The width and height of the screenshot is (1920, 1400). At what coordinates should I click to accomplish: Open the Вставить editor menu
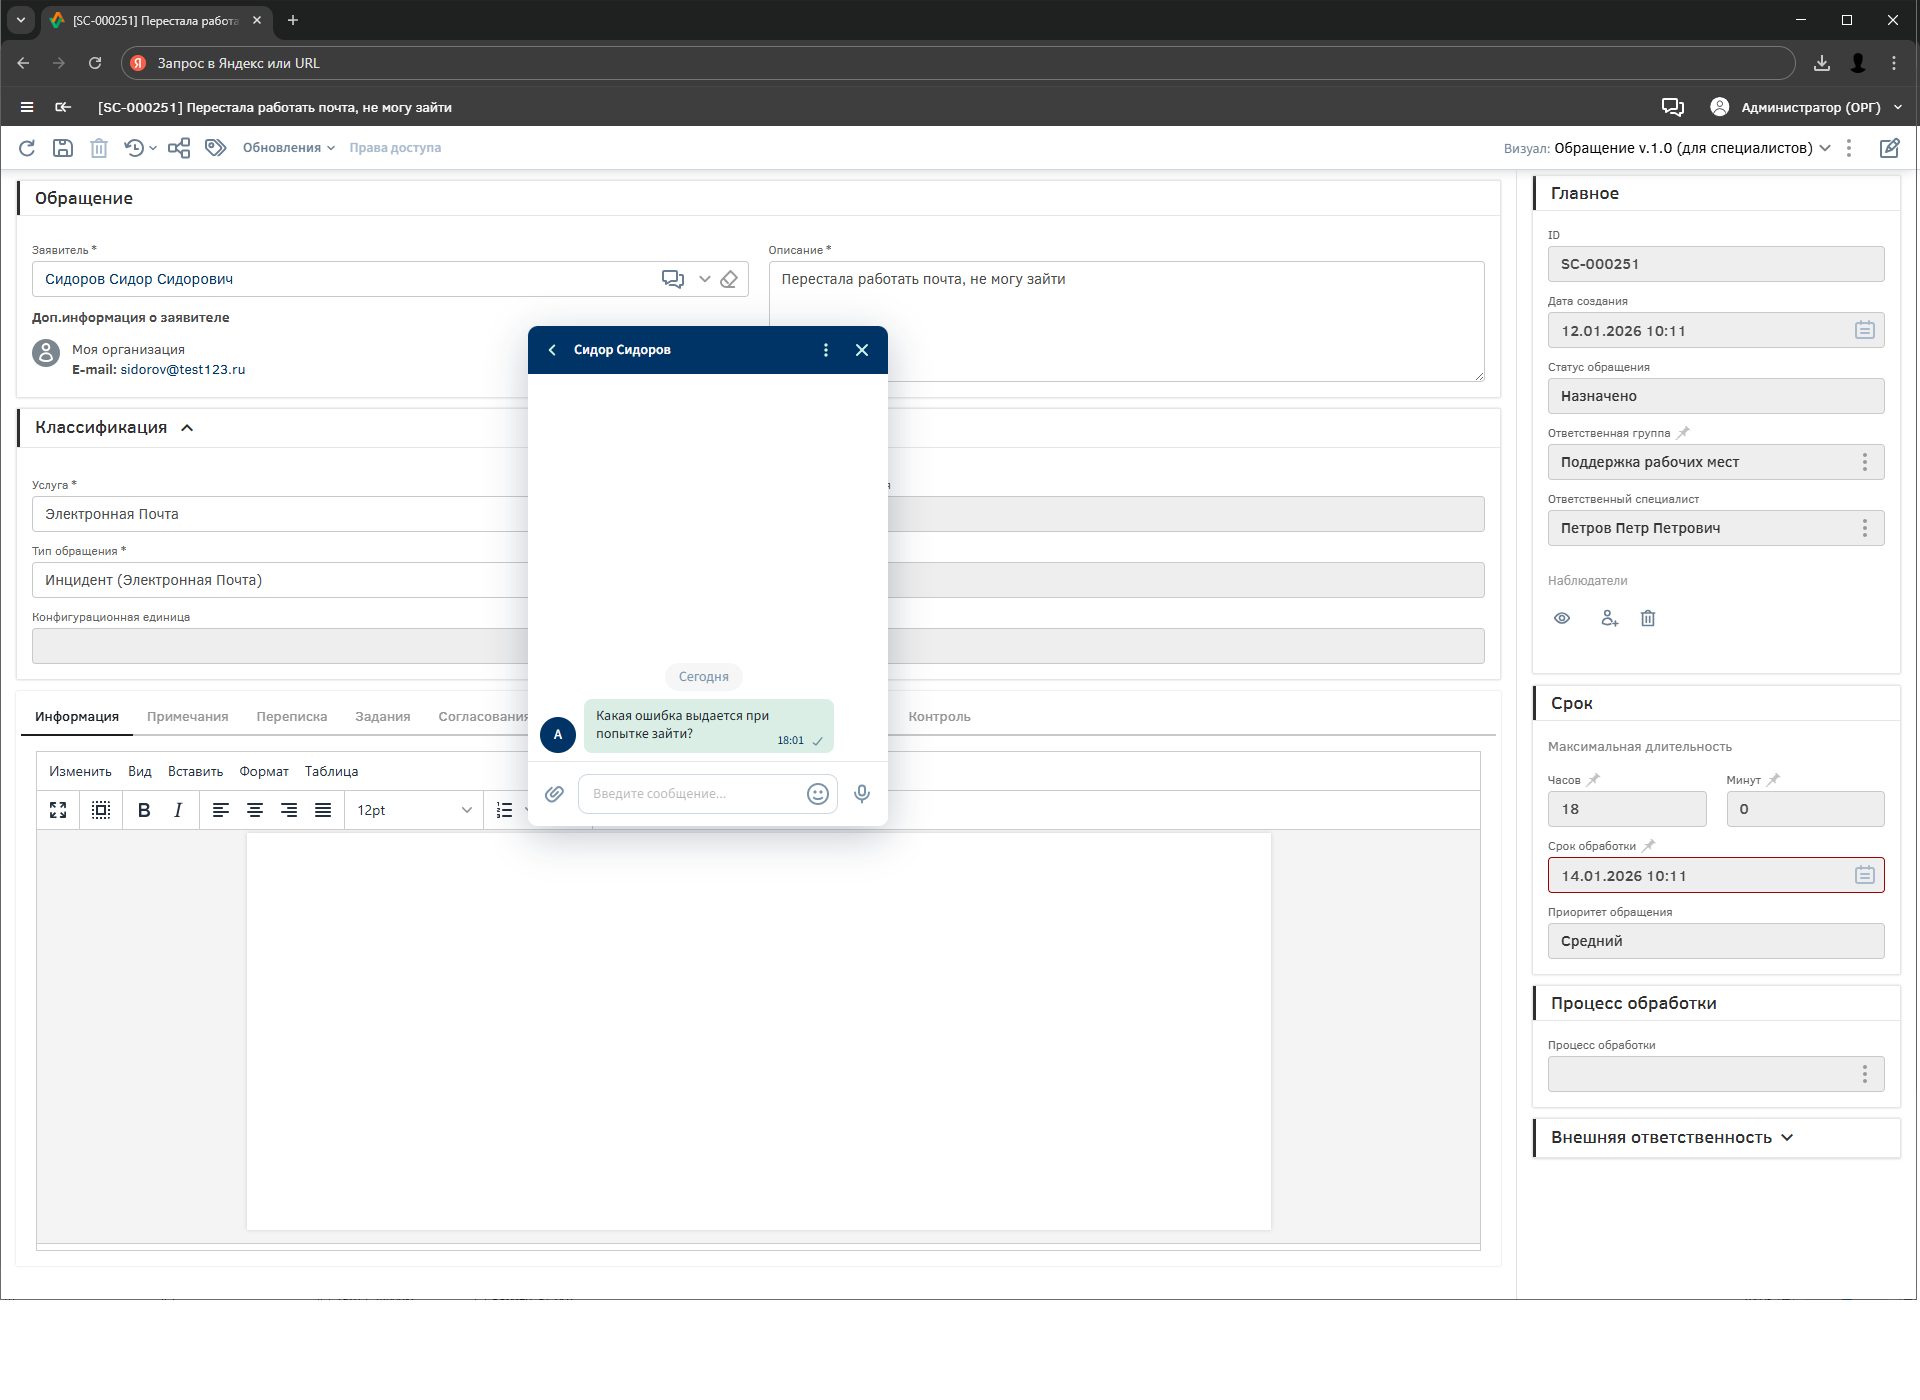(195, 772)
